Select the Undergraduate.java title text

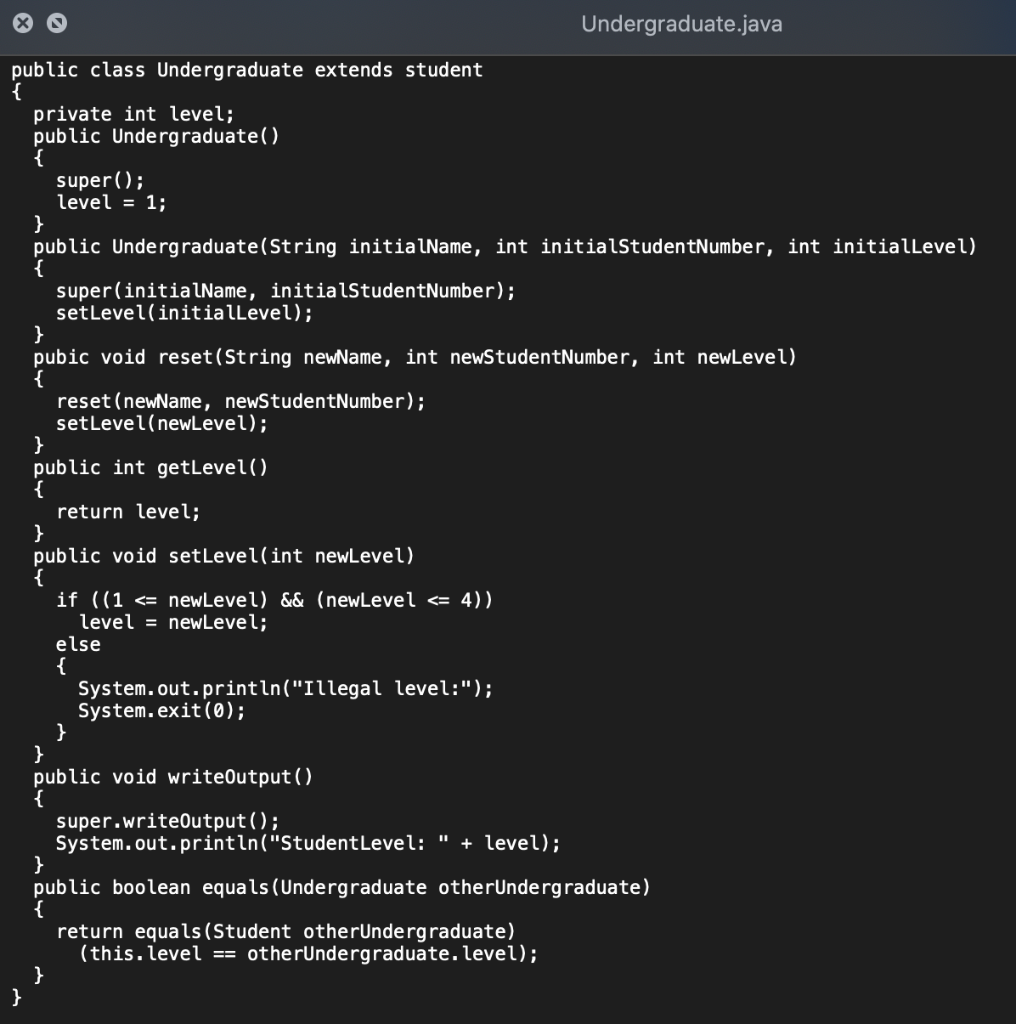tap(681, 26)
